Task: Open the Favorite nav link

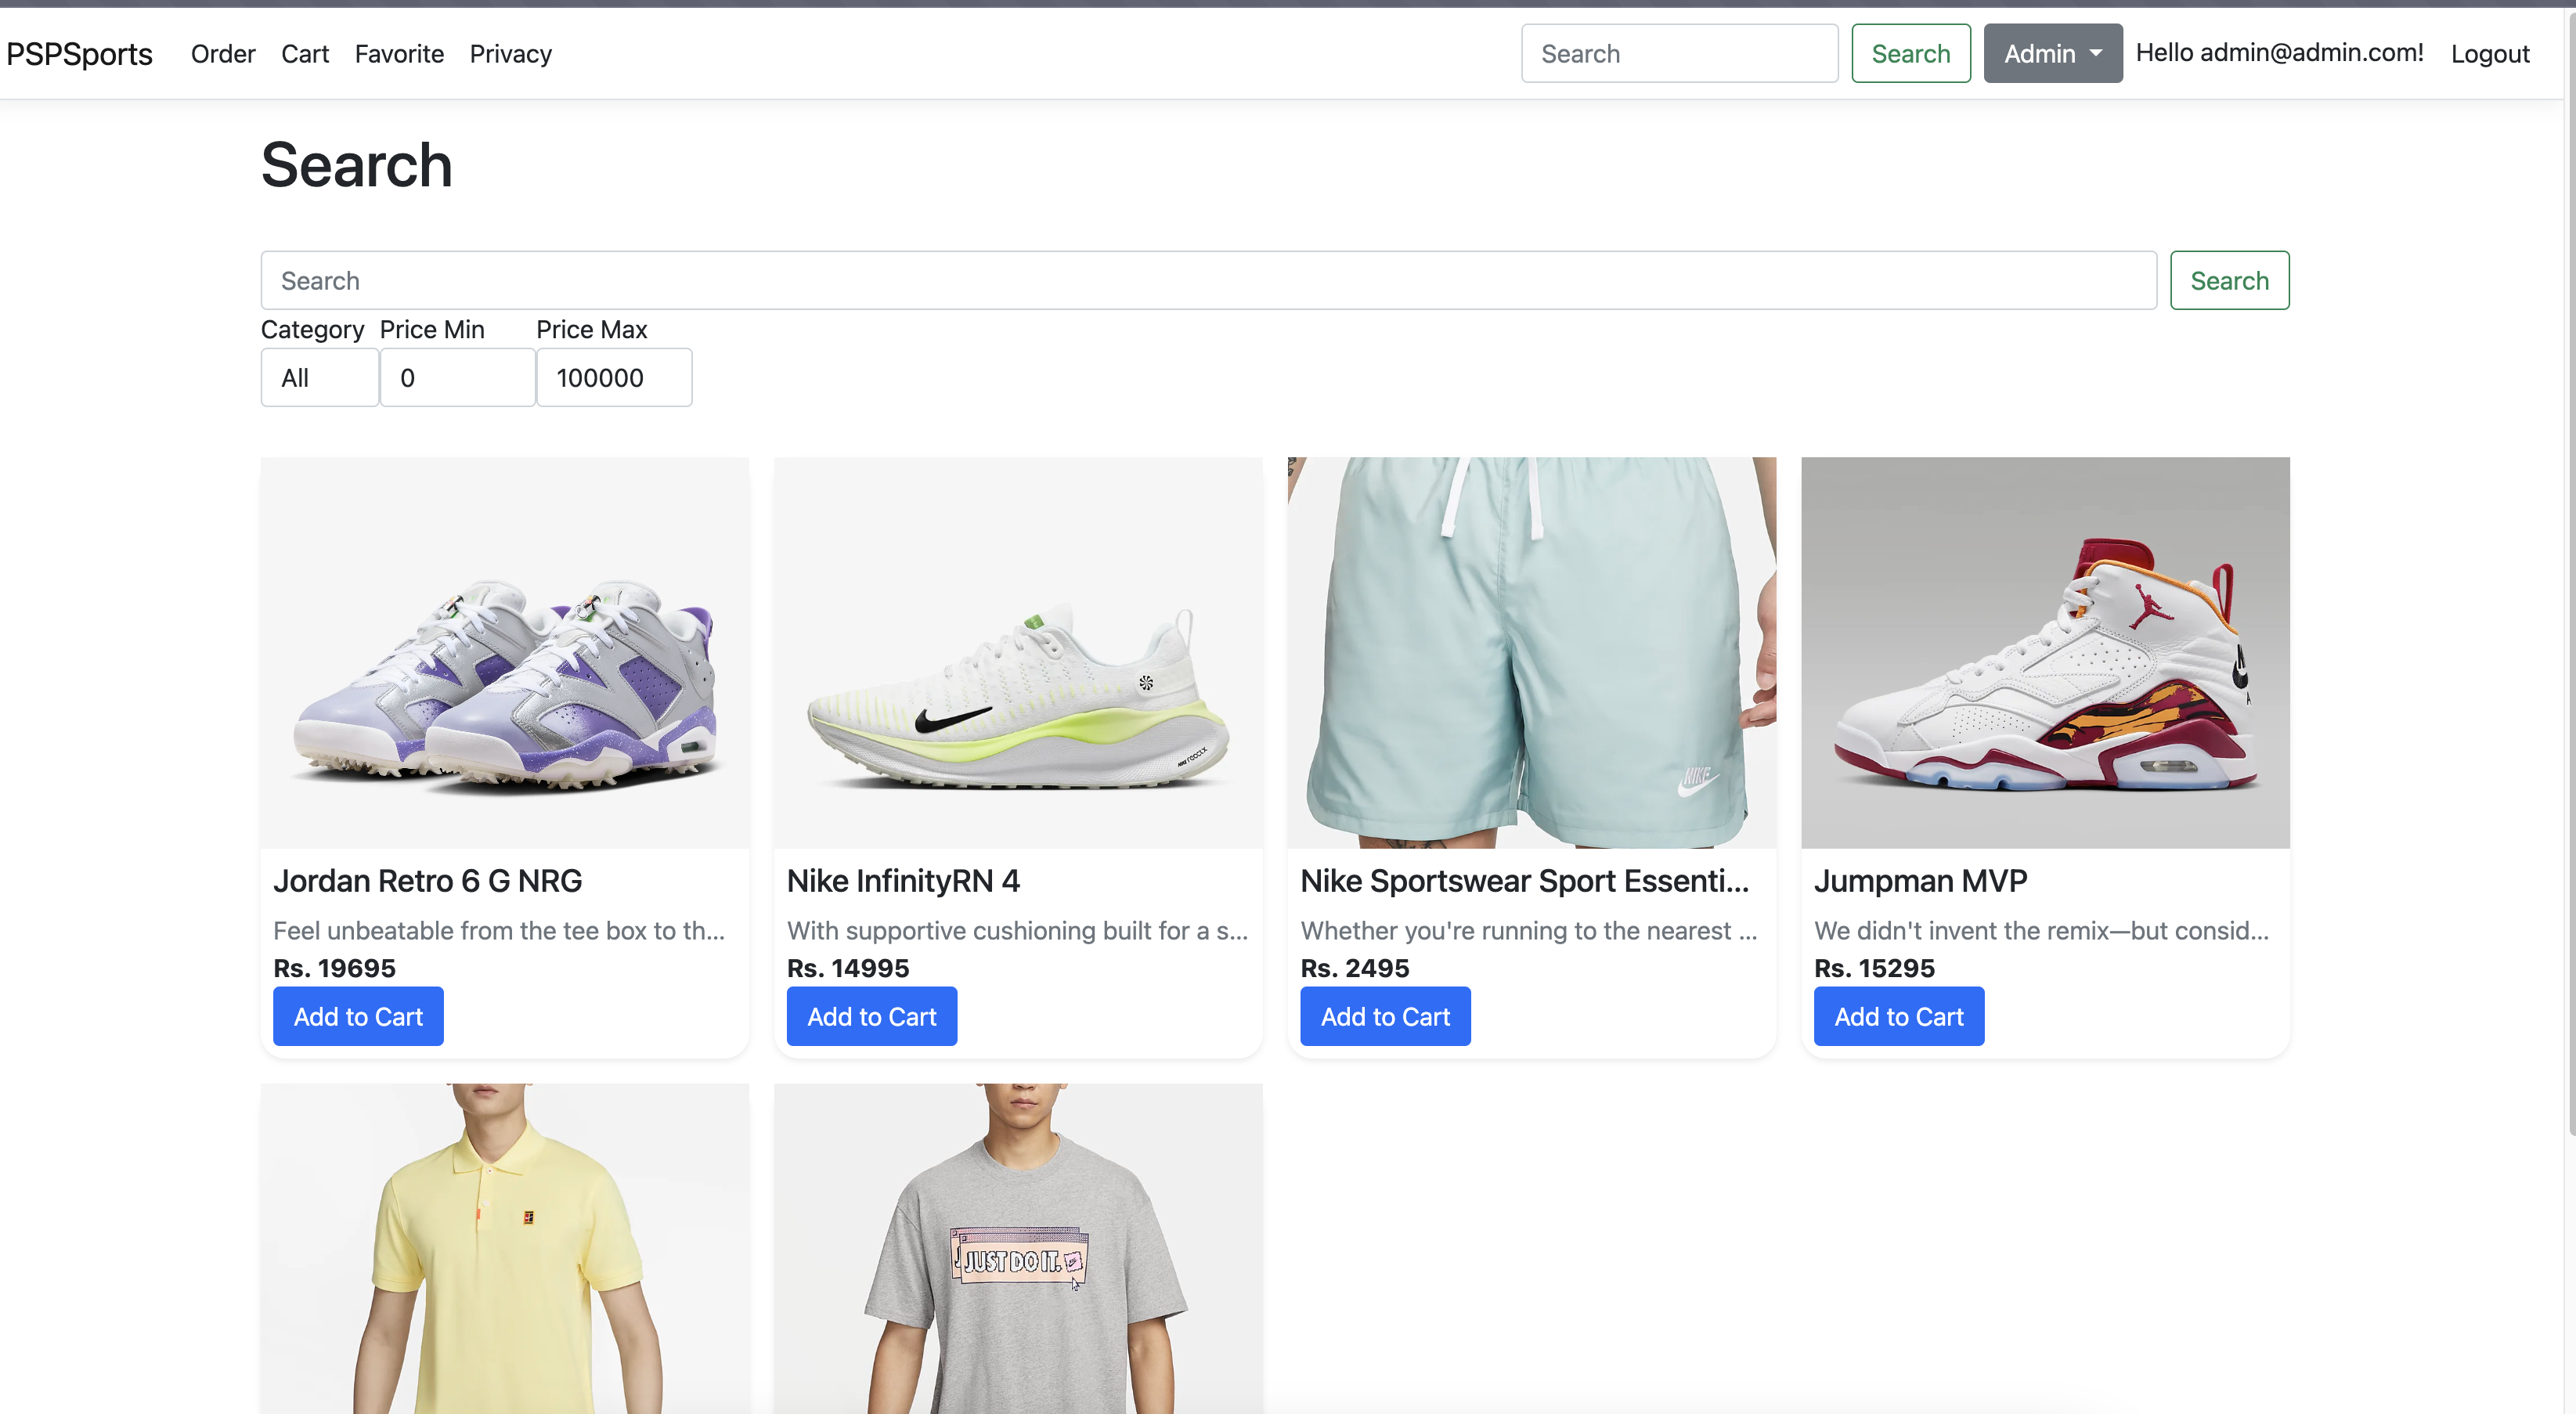Action: pyautogui.click(x=399, y=54)
